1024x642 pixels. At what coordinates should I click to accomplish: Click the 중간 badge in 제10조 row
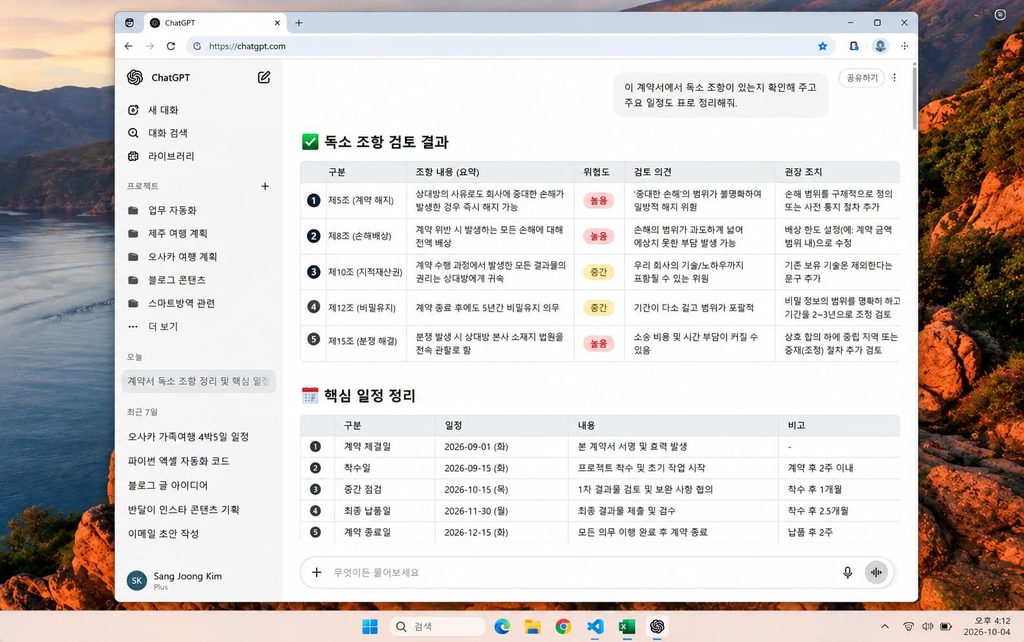point(599,272)
